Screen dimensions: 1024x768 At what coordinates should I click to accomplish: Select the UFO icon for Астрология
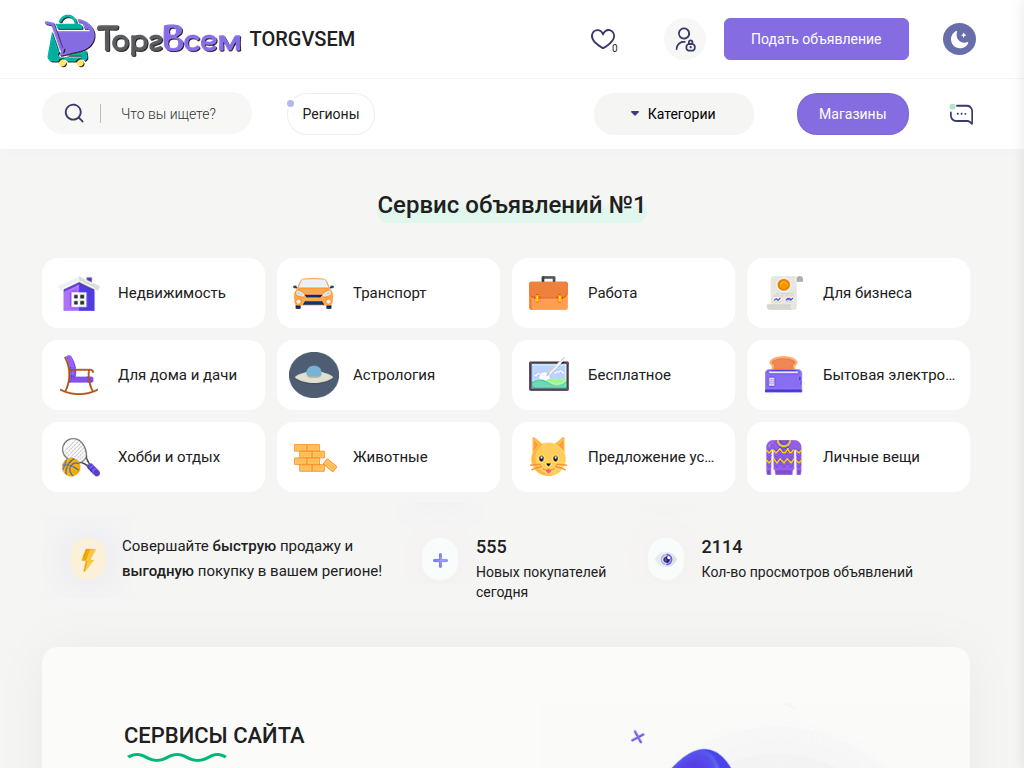[313, 375]
